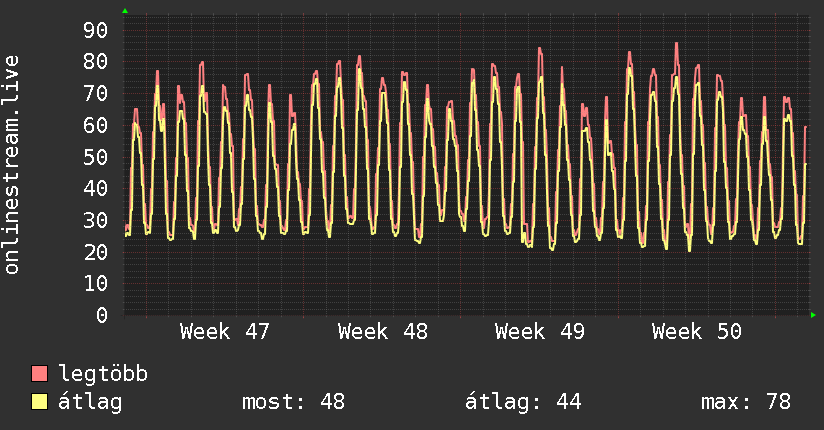Click the green arrow at x-axis end
Viewport: 824px width, 430px height.
[x=813, y=315]
